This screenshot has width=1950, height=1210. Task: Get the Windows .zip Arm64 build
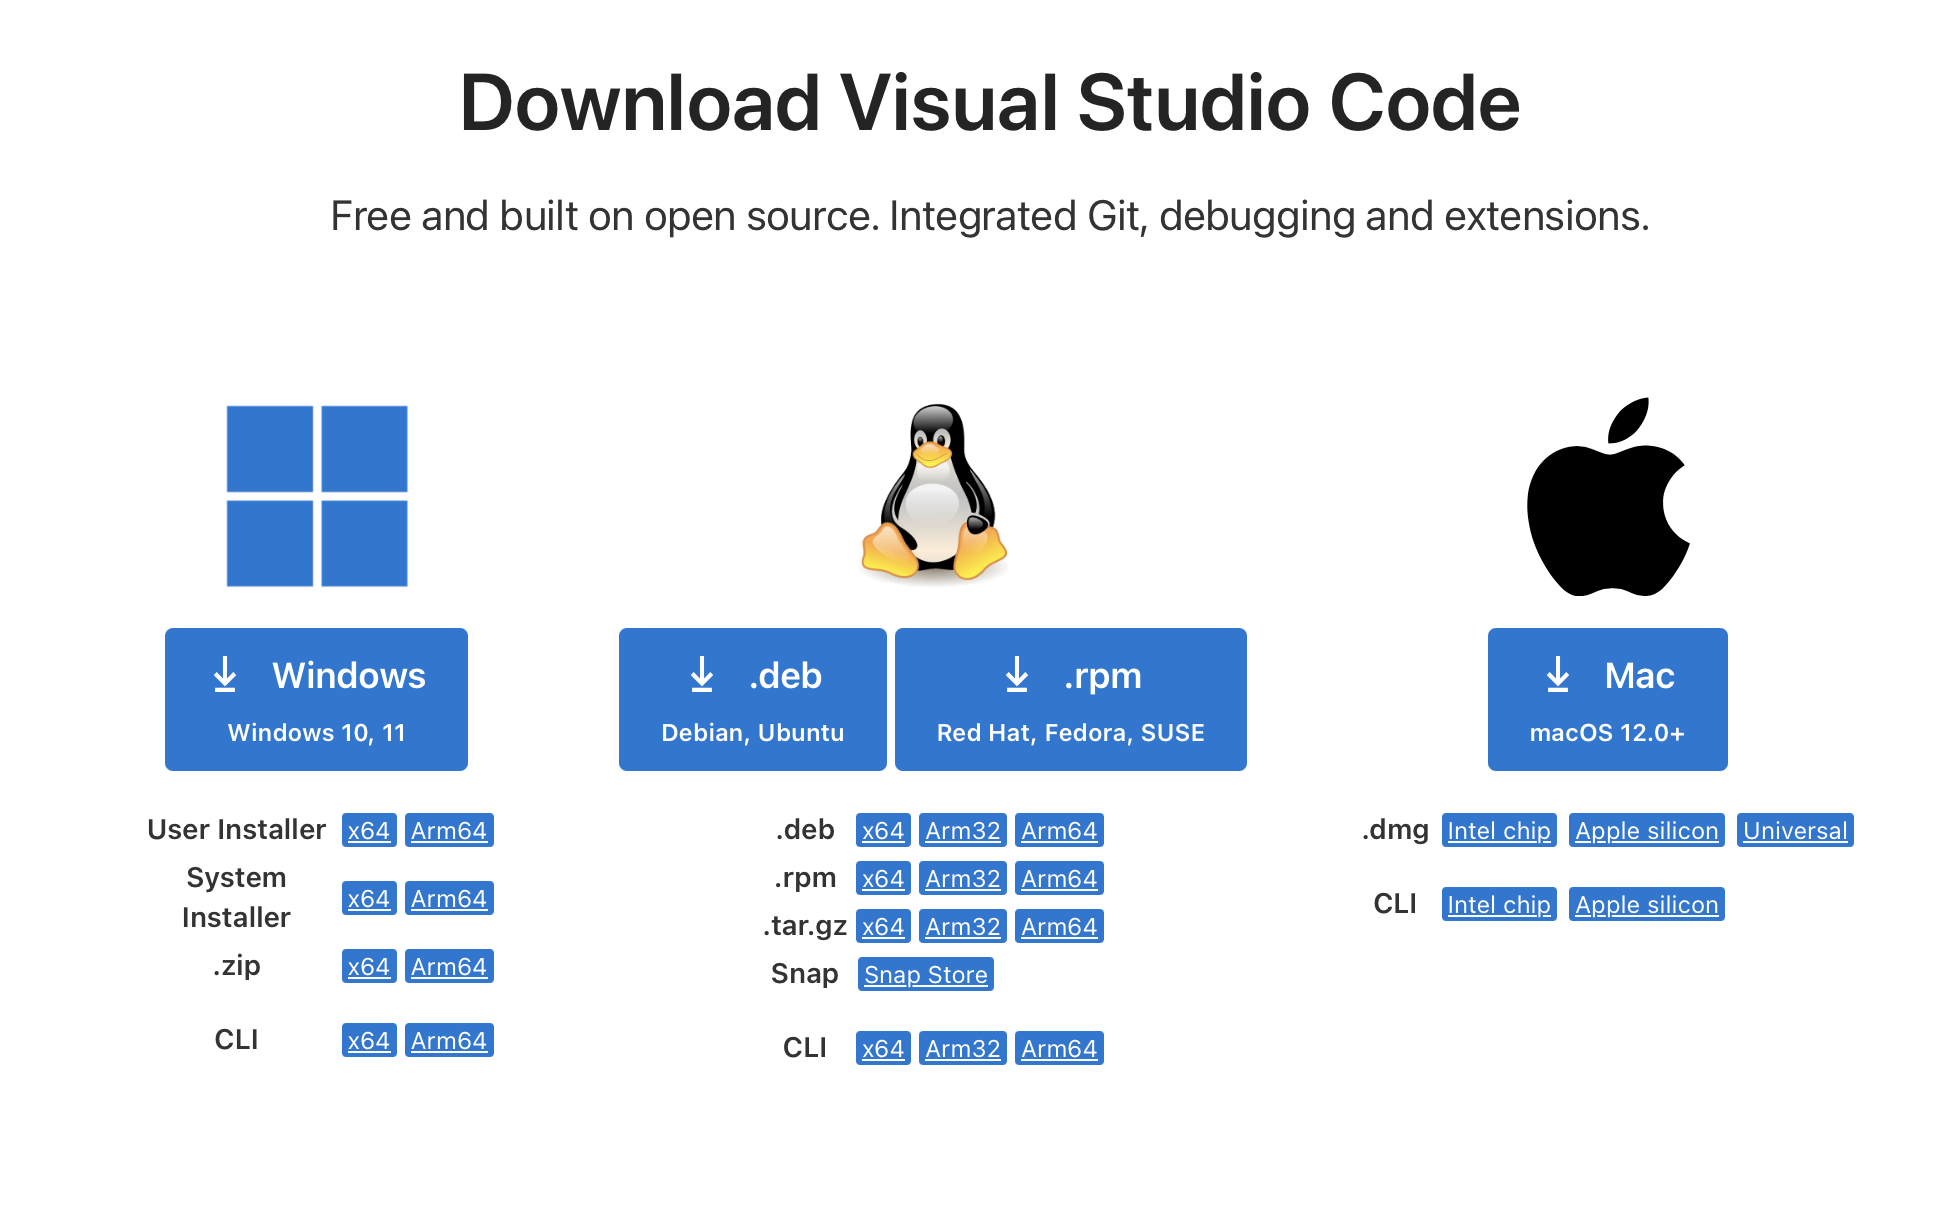(x=449, y=966)
